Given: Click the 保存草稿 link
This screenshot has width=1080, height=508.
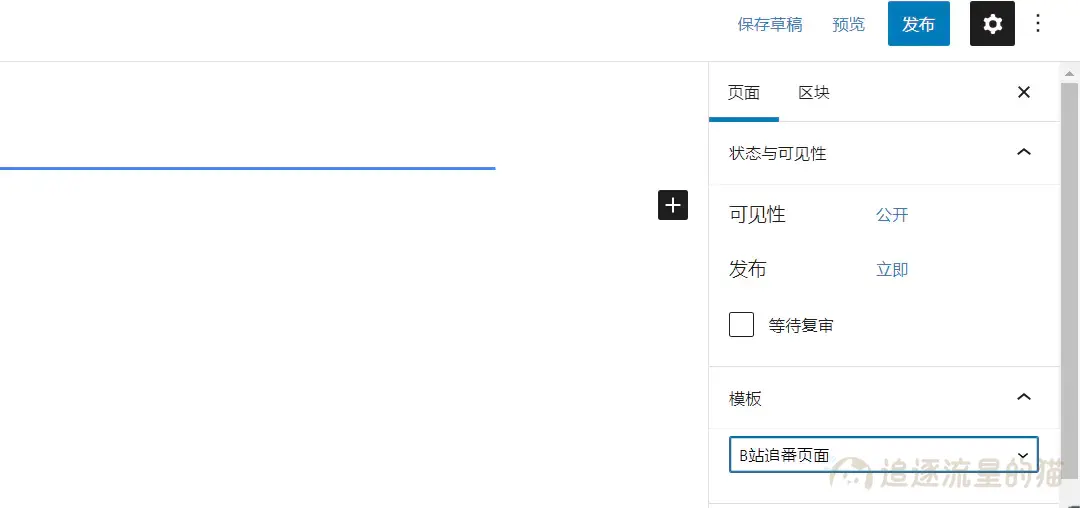Looking at the screenshot, I should [x=769, y=24].
